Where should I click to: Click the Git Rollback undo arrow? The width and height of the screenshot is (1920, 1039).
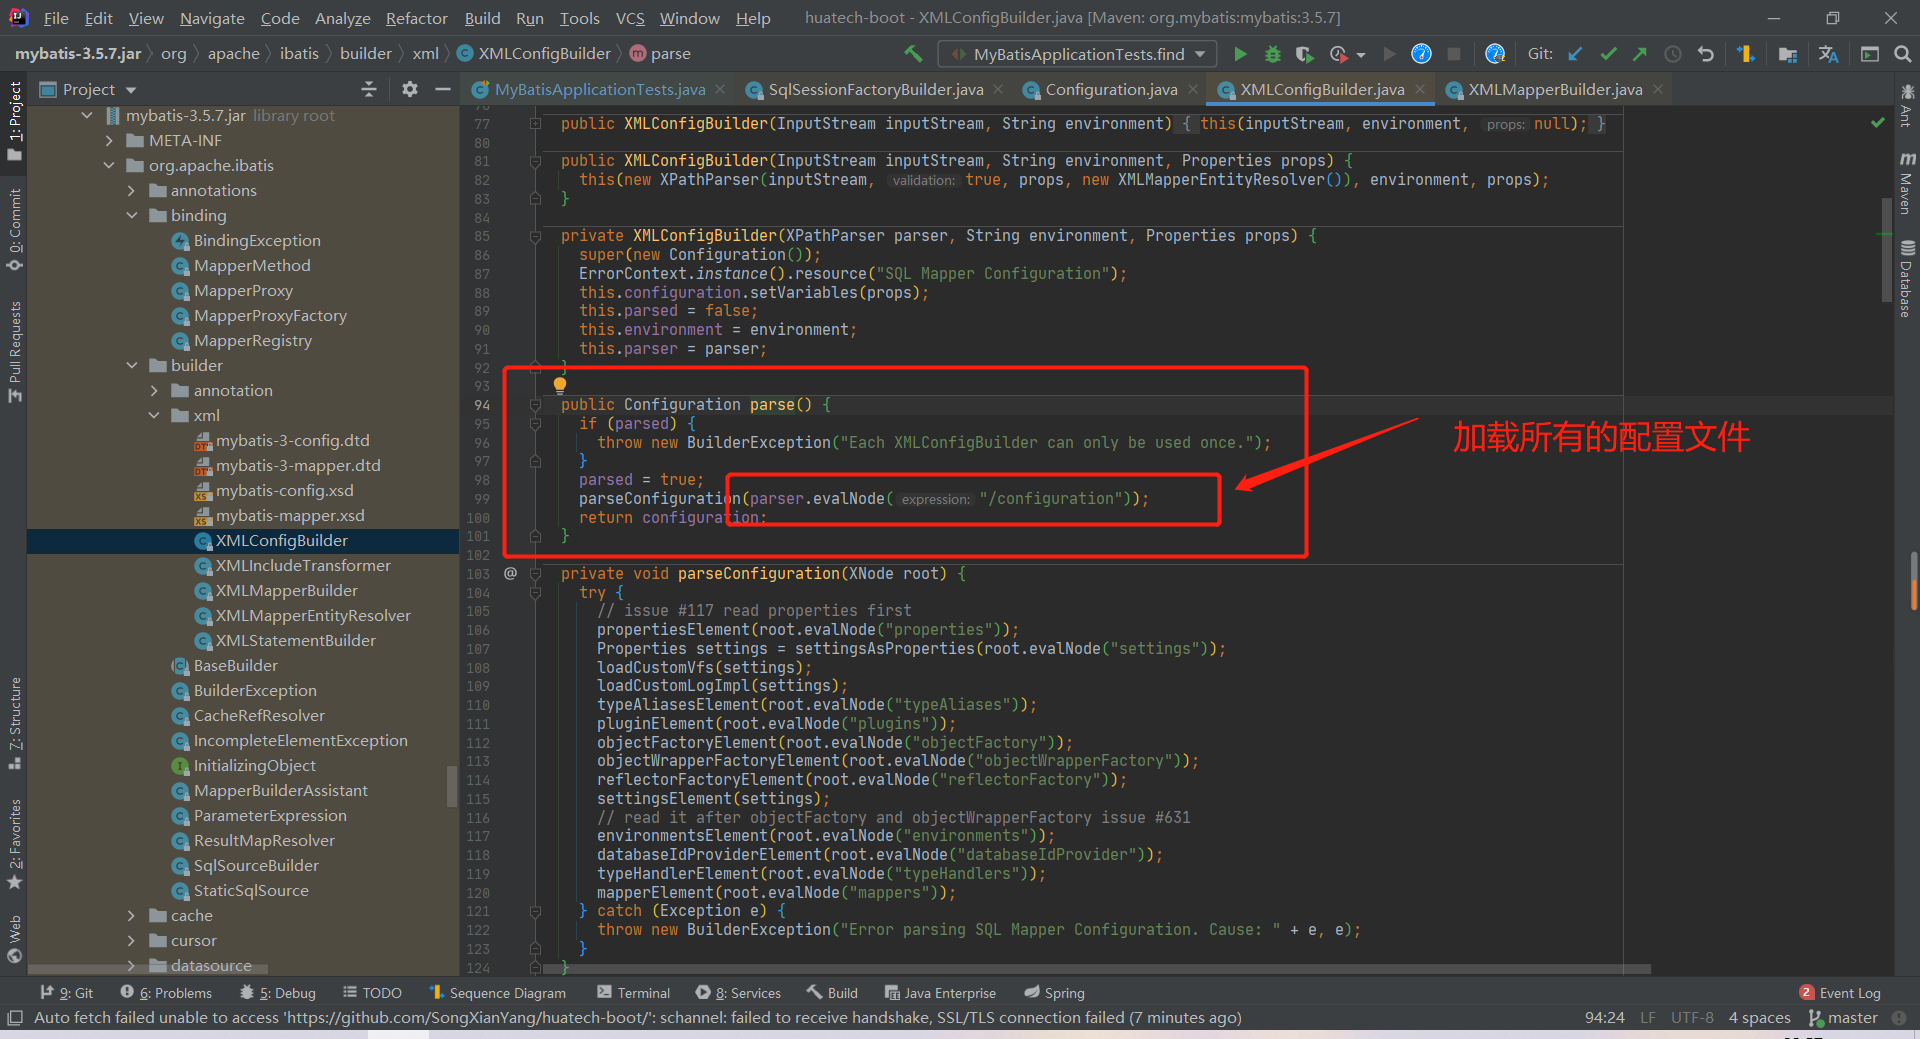[1706, 54]
